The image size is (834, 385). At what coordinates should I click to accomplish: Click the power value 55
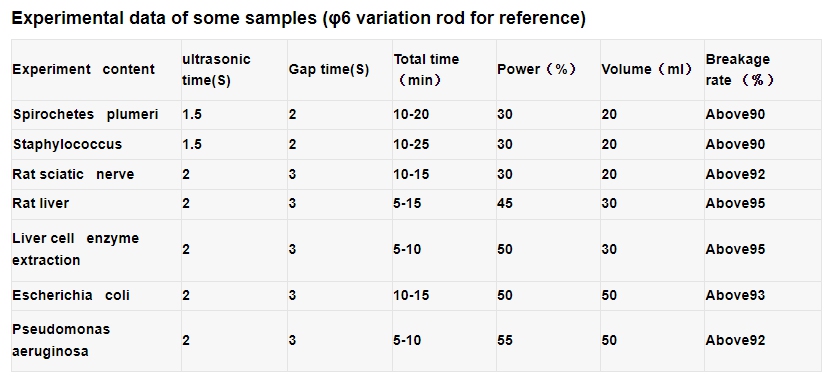tap(505, 340)
